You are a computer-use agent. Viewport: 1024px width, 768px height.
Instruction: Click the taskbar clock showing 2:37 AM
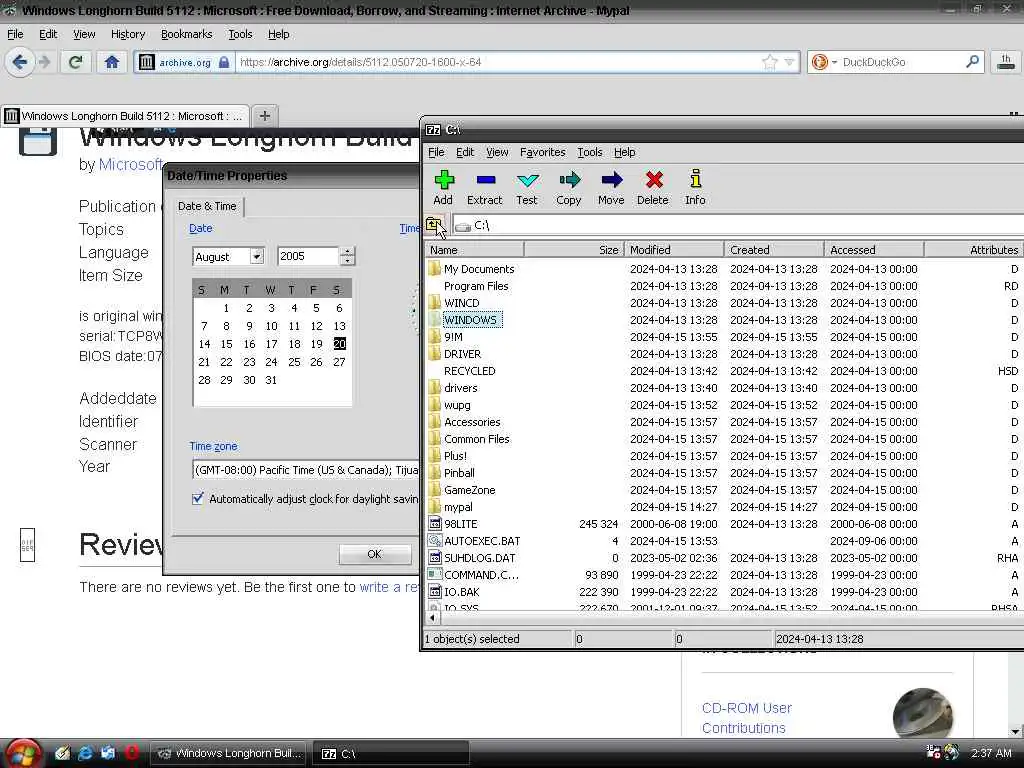click(x=991, y=753)
